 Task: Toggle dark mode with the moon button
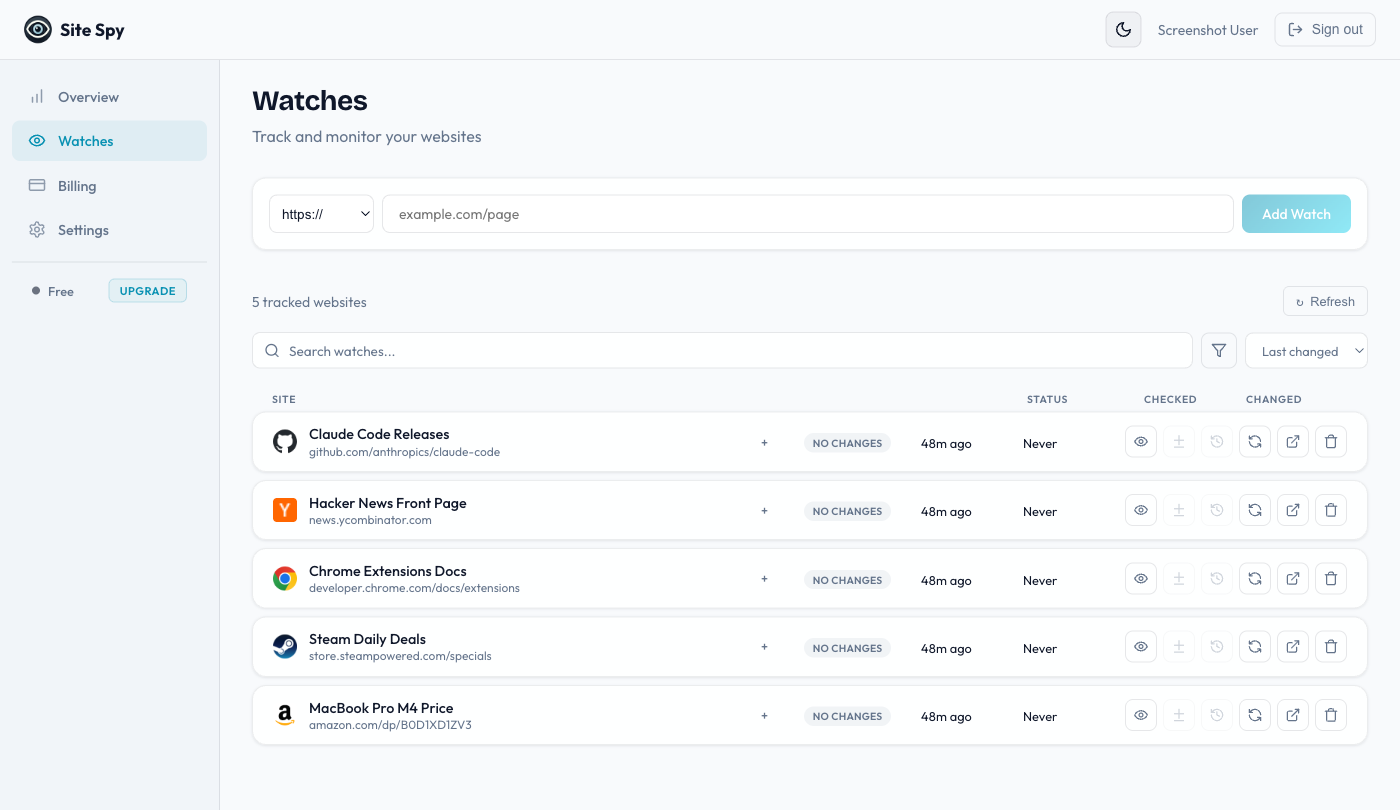pyautogui.click(x=1122, y=29)
